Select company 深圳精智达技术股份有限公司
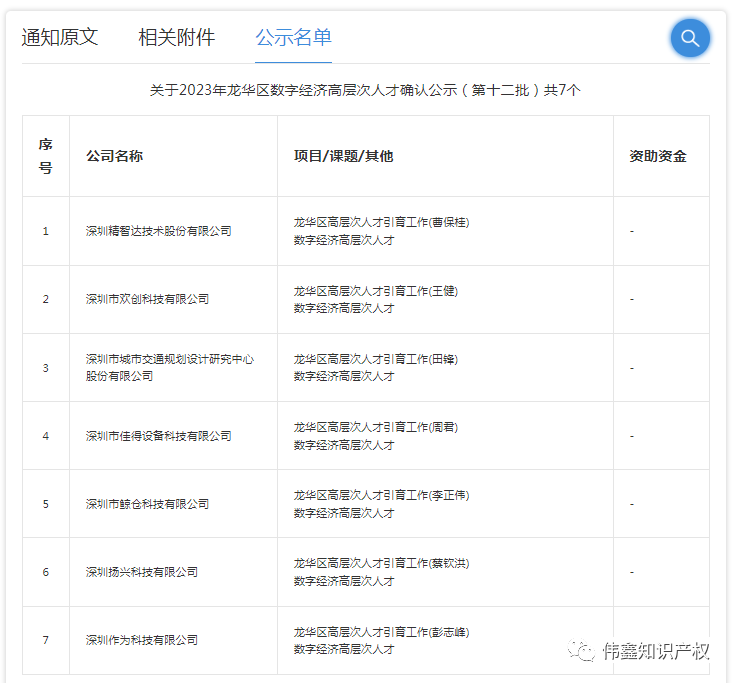This screenshot has width=733, height=683. click(x=158, y=231)
